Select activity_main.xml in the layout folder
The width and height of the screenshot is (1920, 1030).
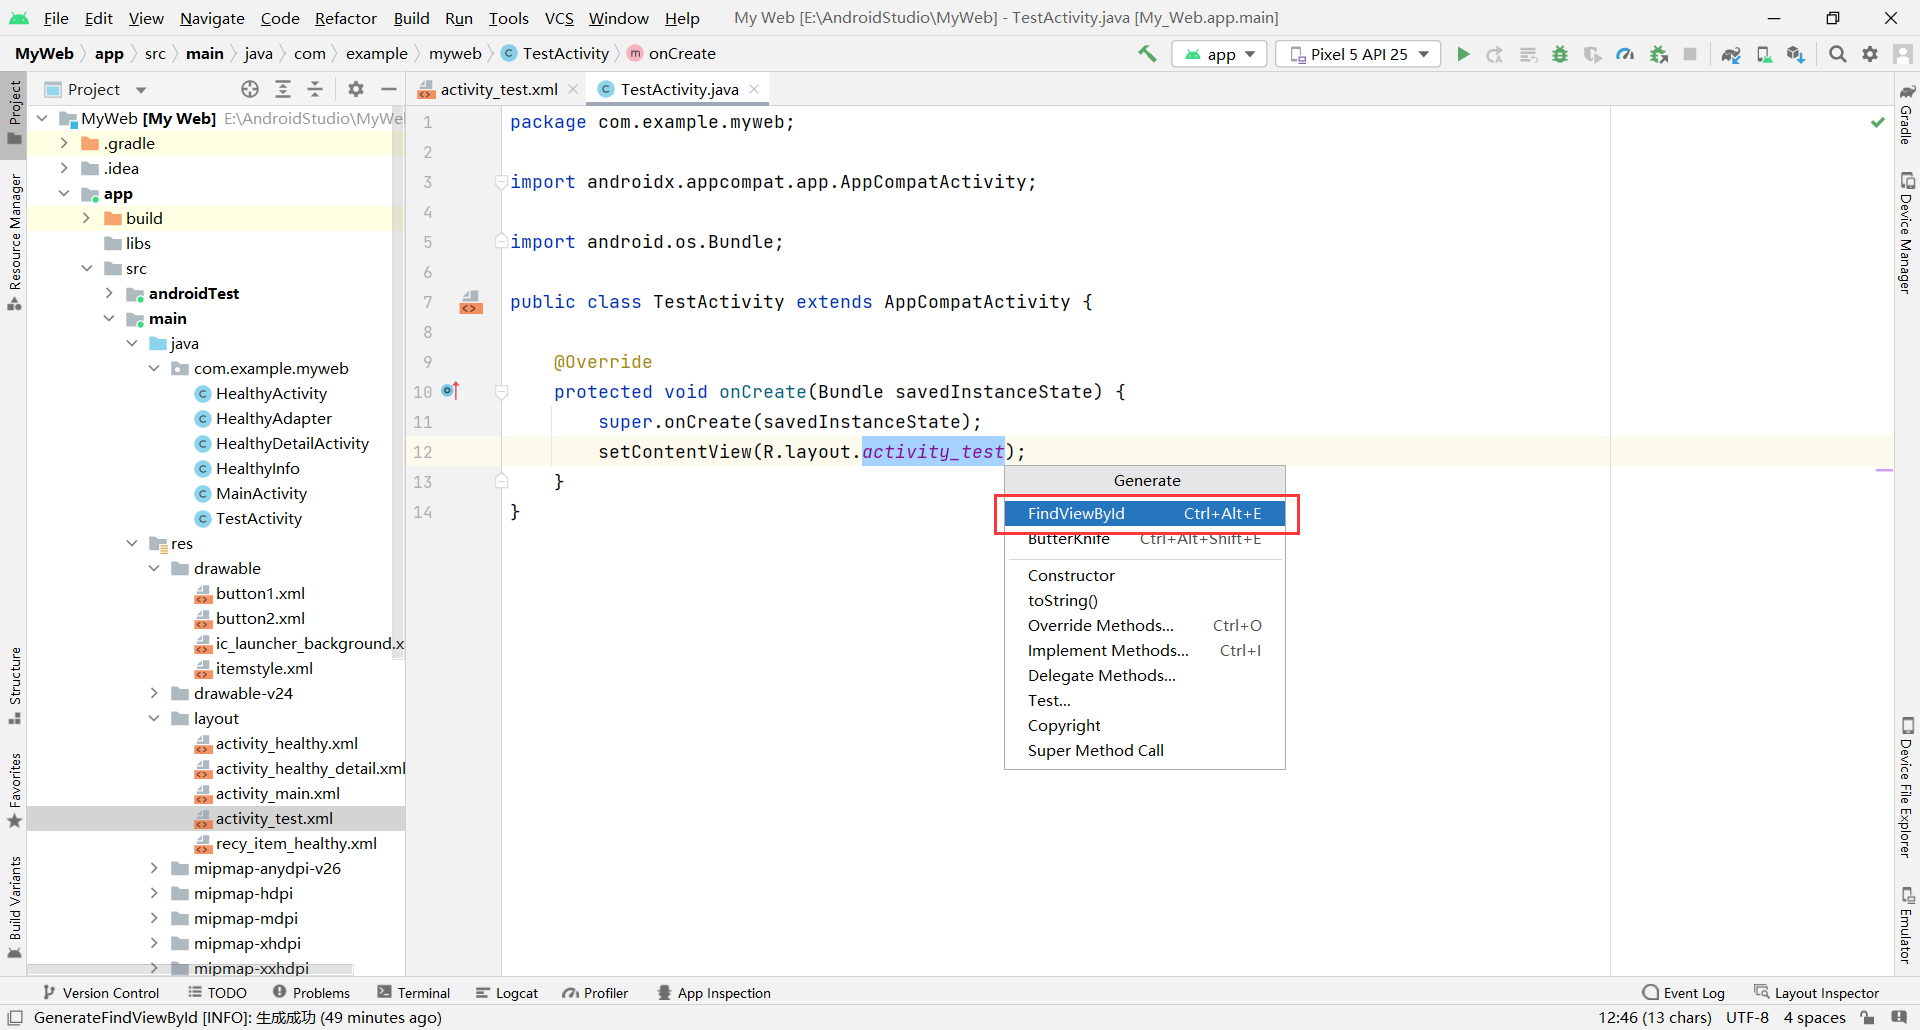(278, 793)
